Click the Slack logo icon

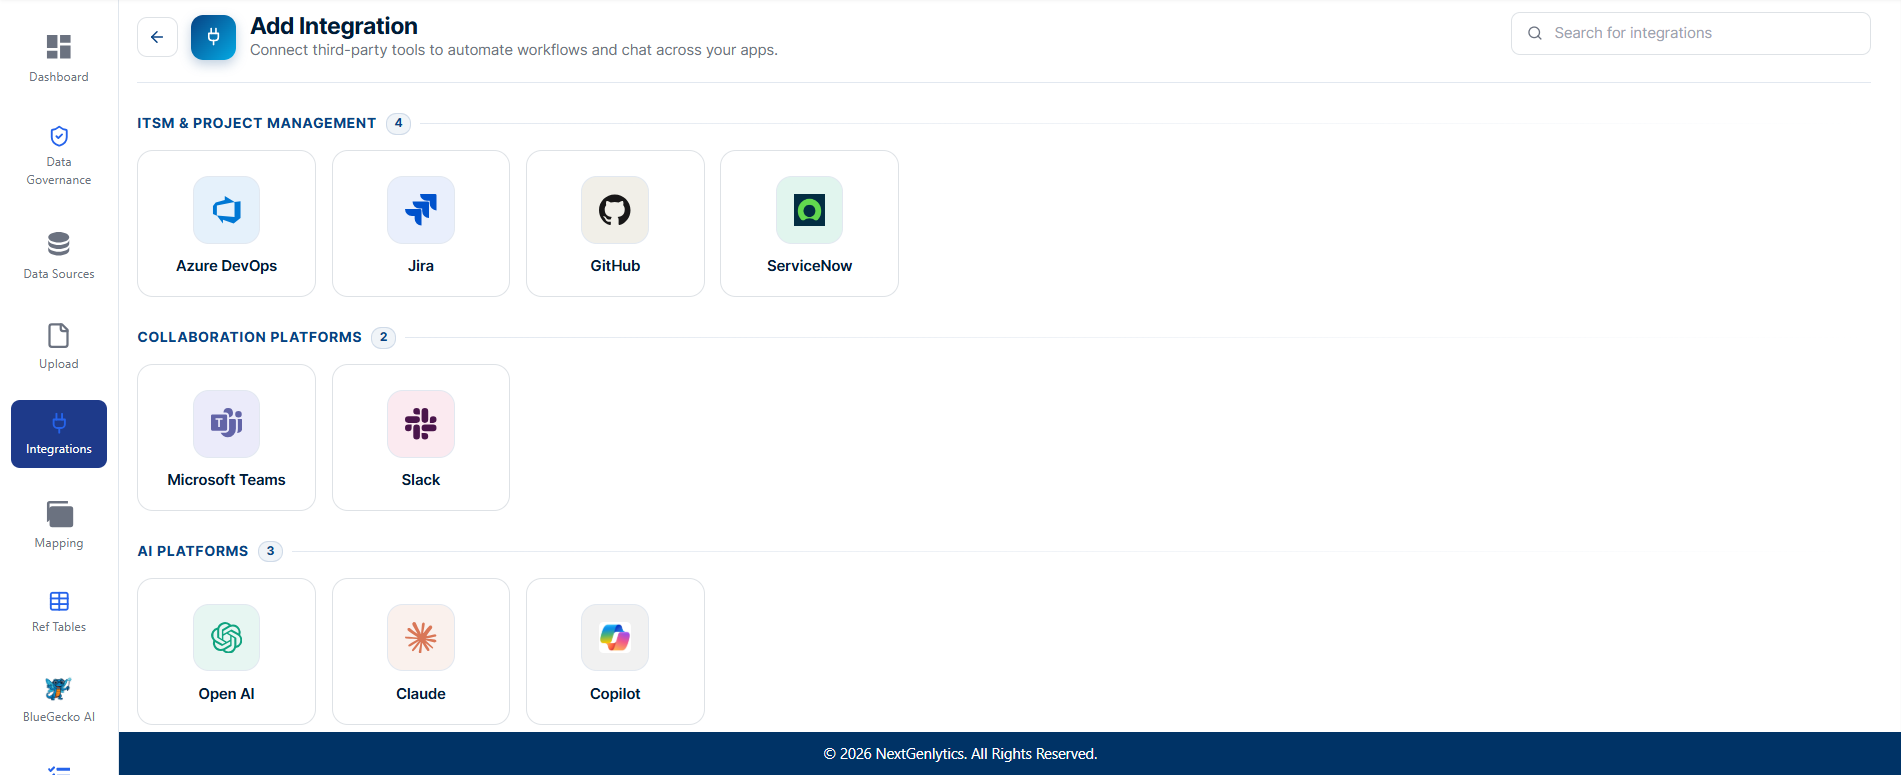(421, 424)
